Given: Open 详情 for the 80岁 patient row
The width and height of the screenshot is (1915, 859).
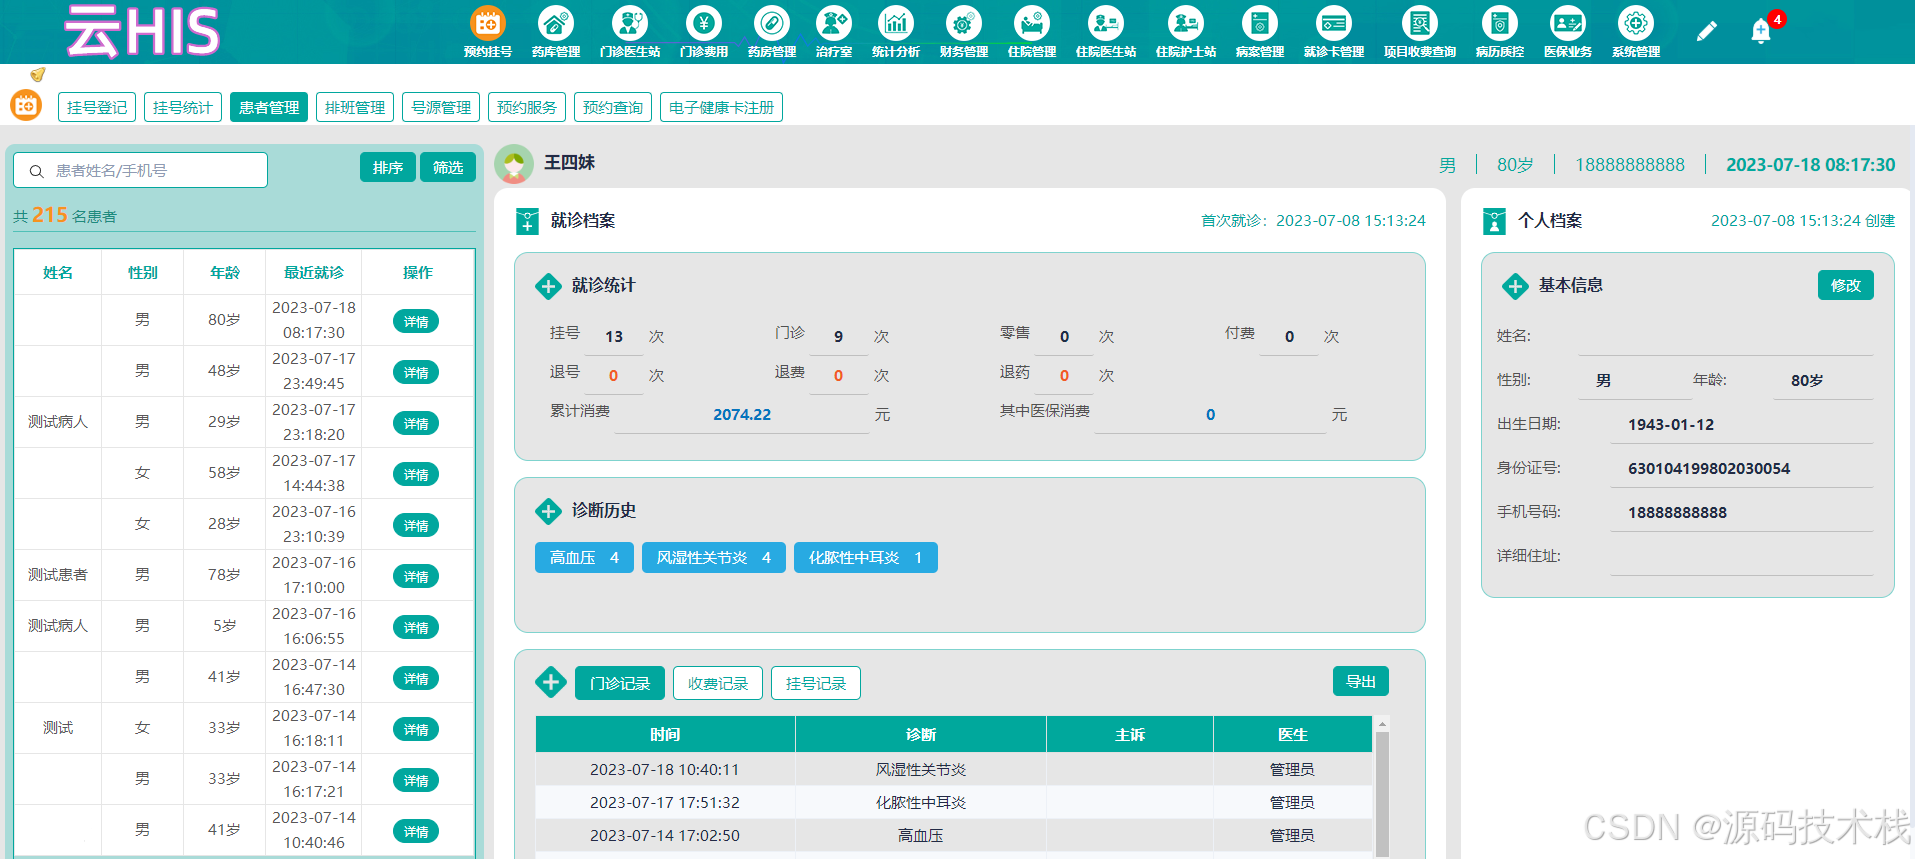Looking at the screenshot, I should point(416,321).
